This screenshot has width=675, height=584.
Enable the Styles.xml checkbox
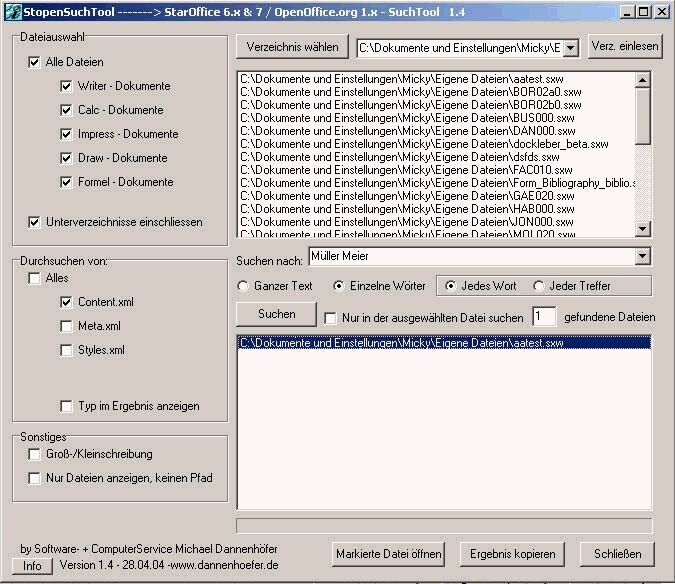coord(66,350)
